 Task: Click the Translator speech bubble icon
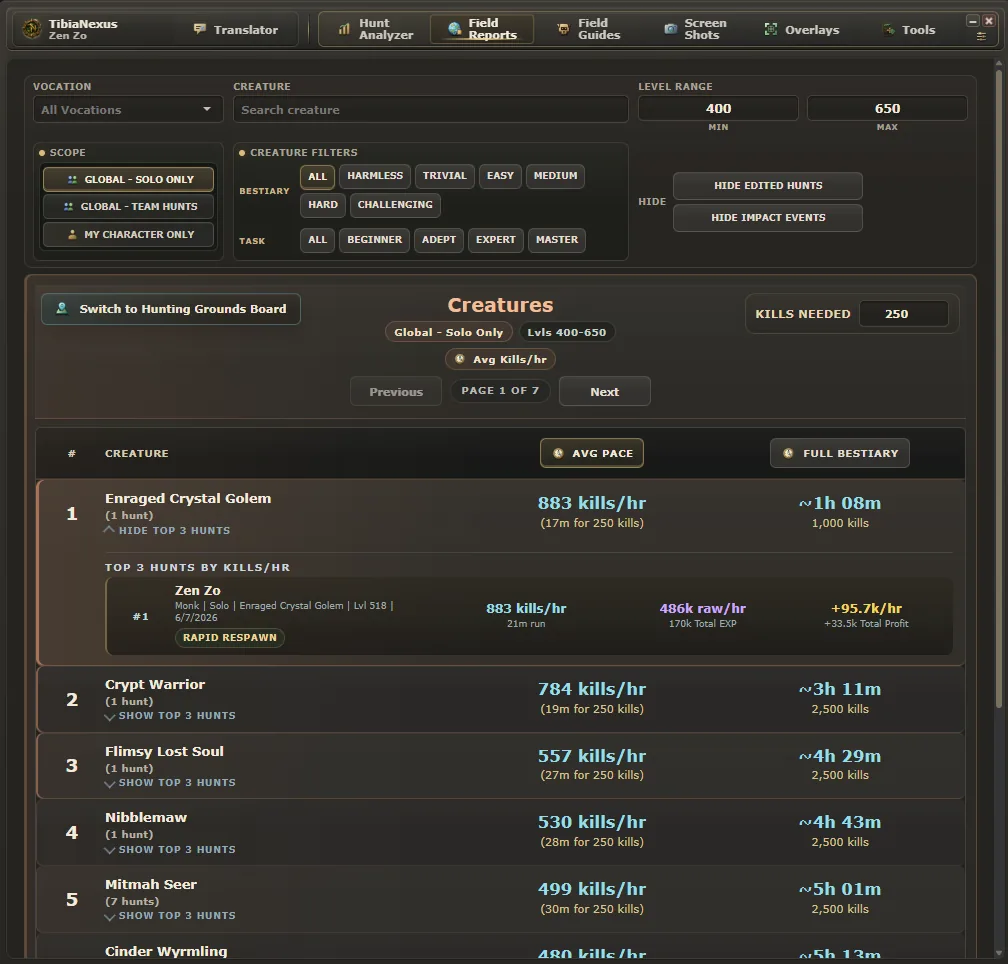pos(200,29)
